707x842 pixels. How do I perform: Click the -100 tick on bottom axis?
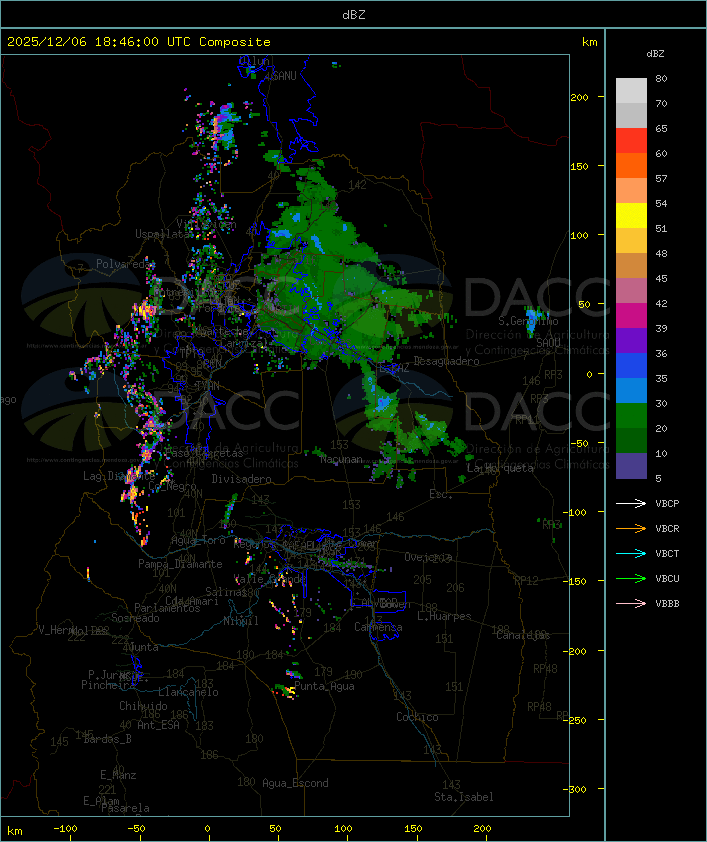point(65,829)
